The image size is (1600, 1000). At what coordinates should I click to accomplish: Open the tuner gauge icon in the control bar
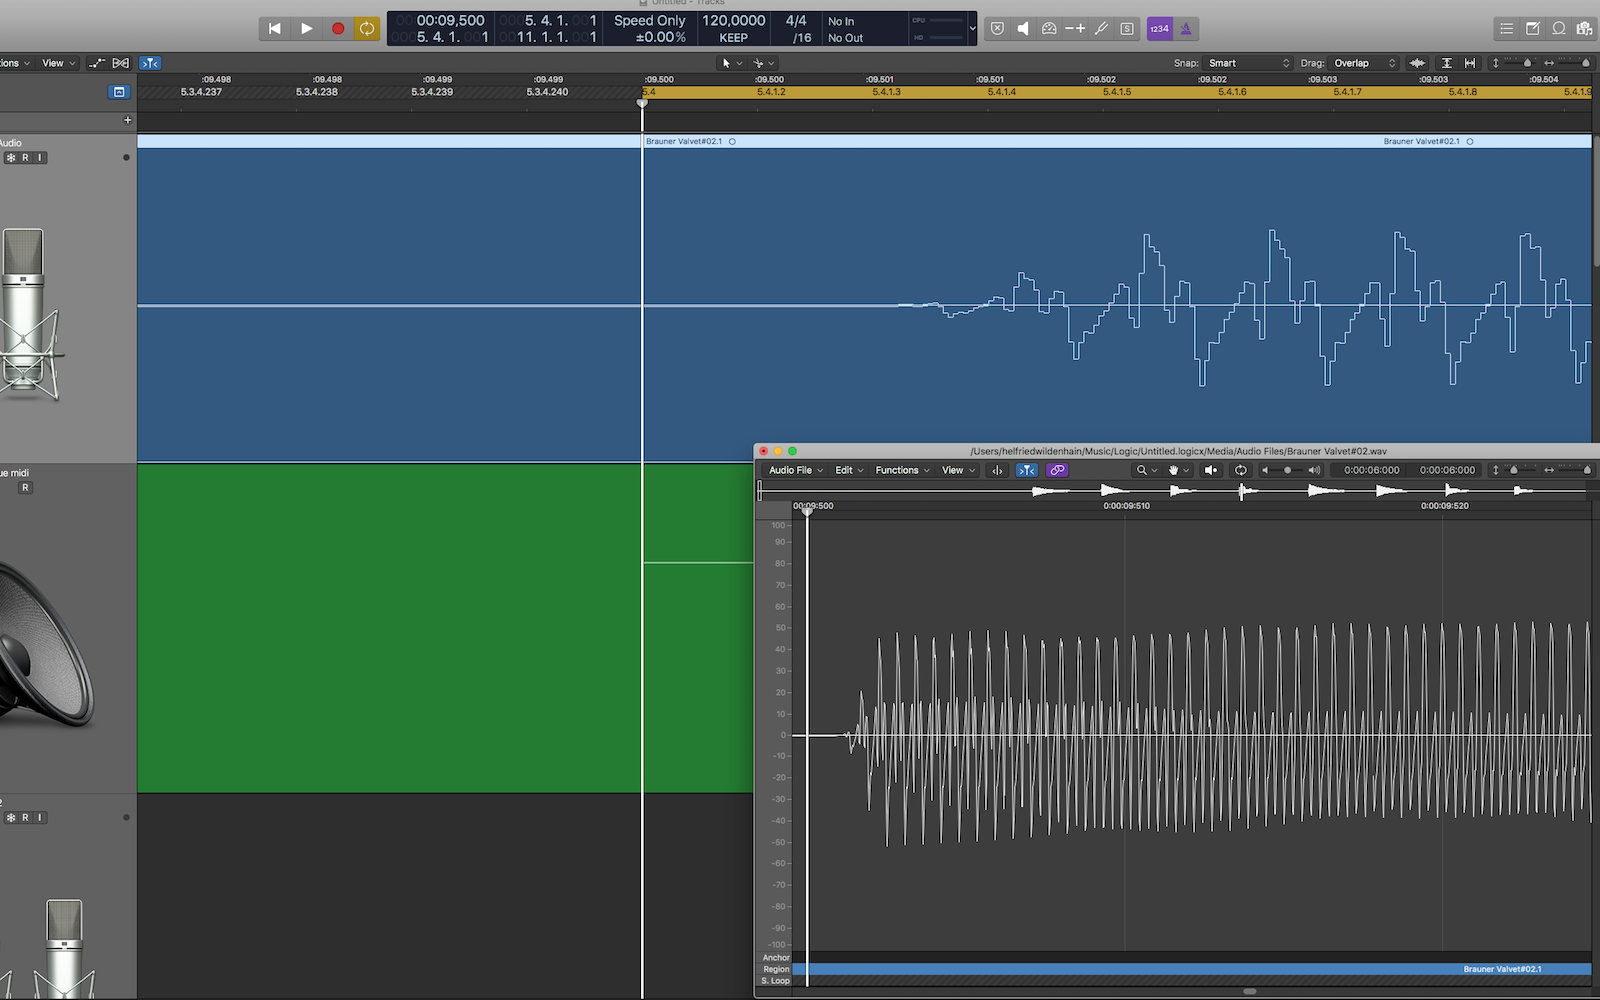click(1049, 29)
